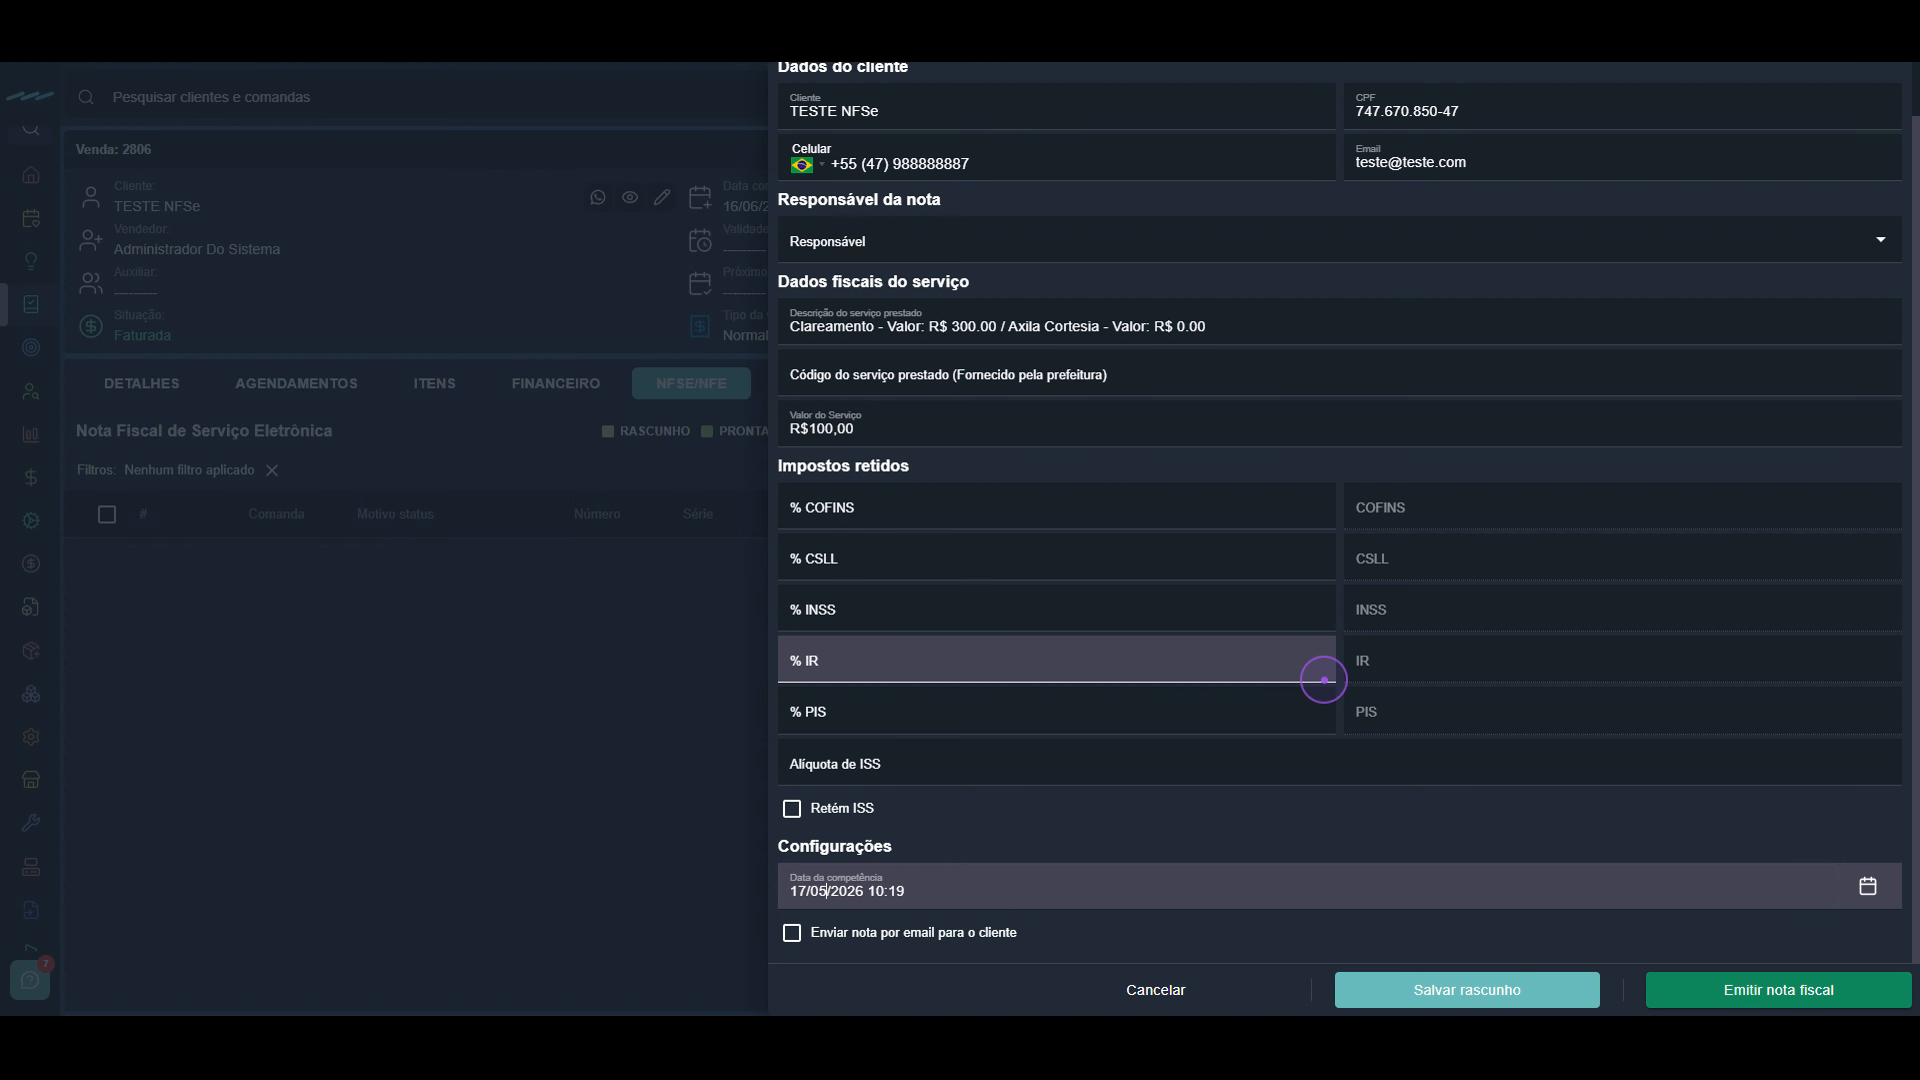
Task: Open the client search sidebar icon
Action: (x=31, y=391)
